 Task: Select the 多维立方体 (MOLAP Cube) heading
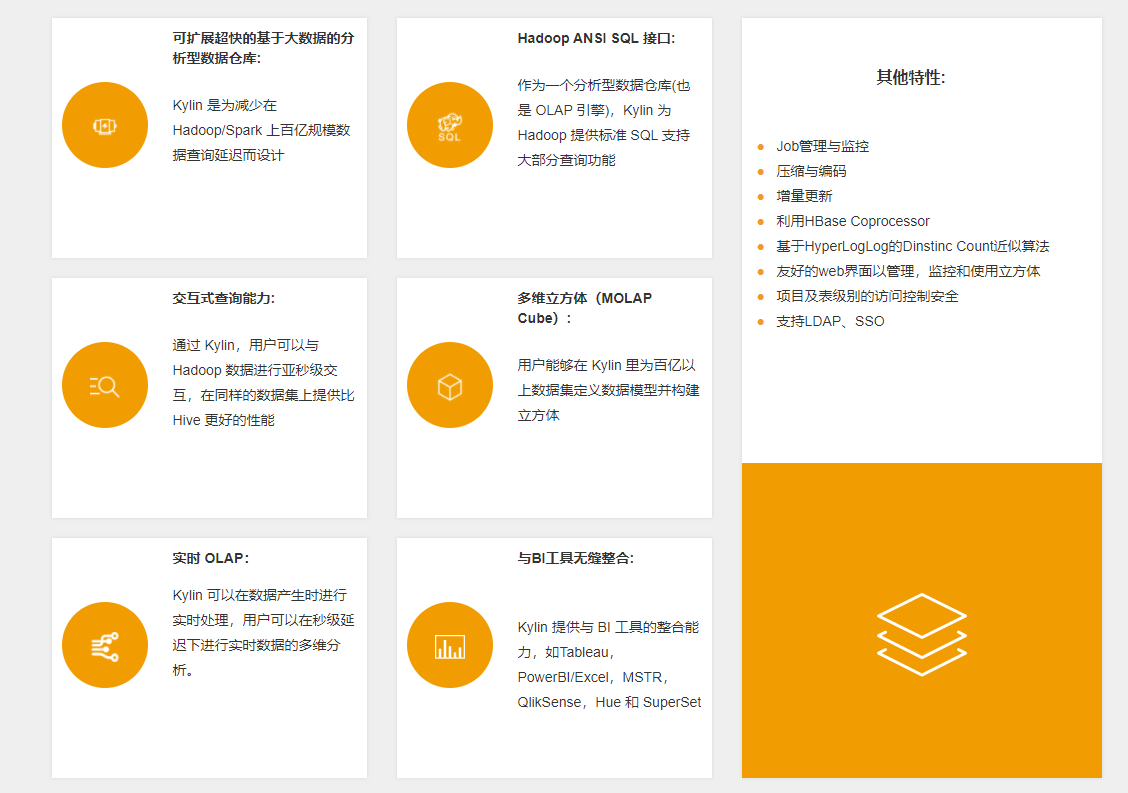pos(584,308)
